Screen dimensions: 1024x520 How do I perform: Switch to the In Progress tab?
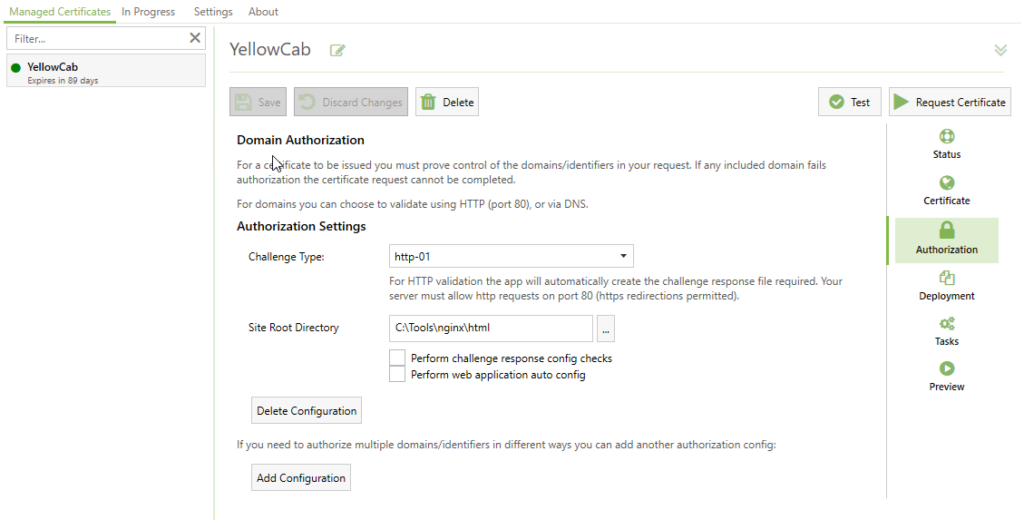[148, 12]
